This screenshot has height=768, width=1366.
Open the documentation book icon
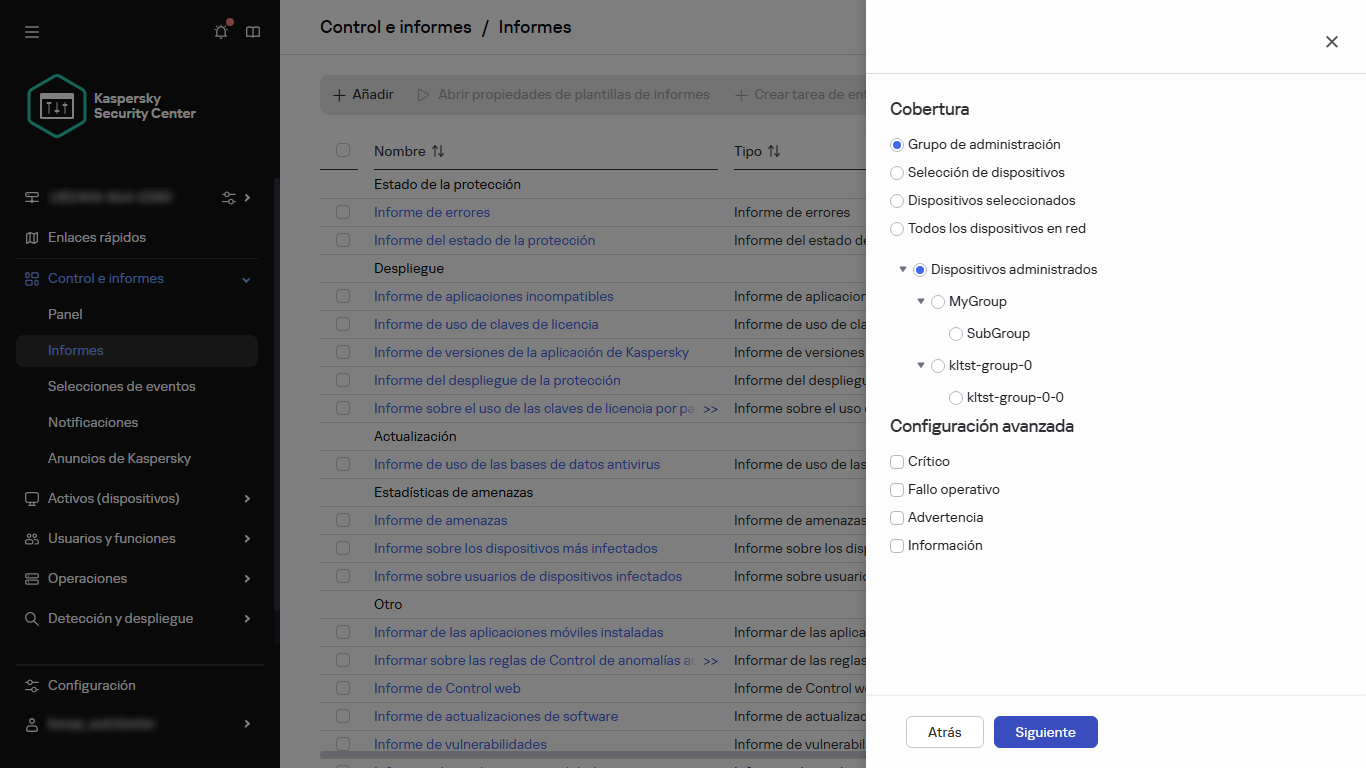click(x=253, y=32)
